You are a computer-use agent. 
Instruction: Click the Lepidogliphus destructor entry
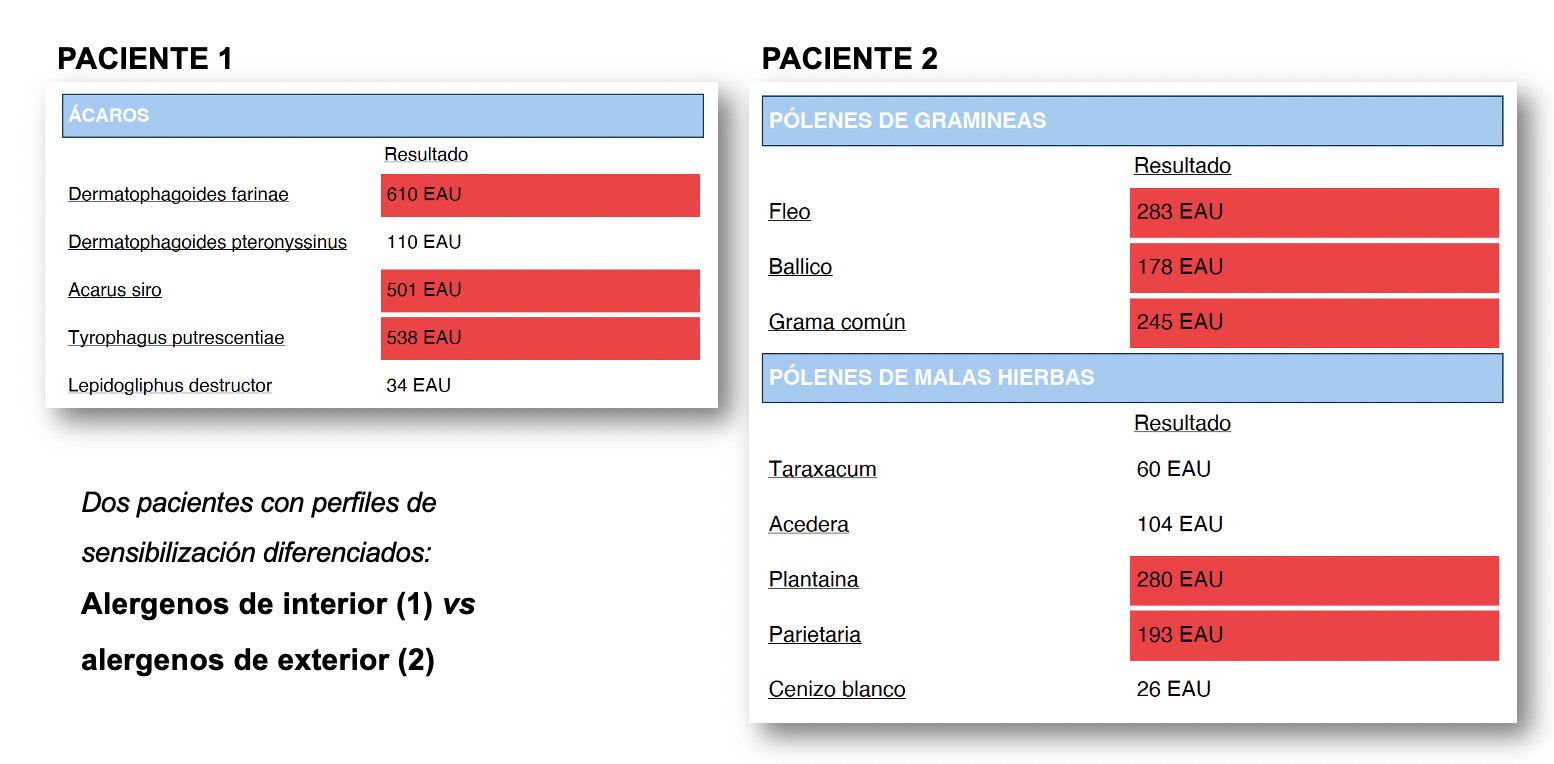[170, 385]
